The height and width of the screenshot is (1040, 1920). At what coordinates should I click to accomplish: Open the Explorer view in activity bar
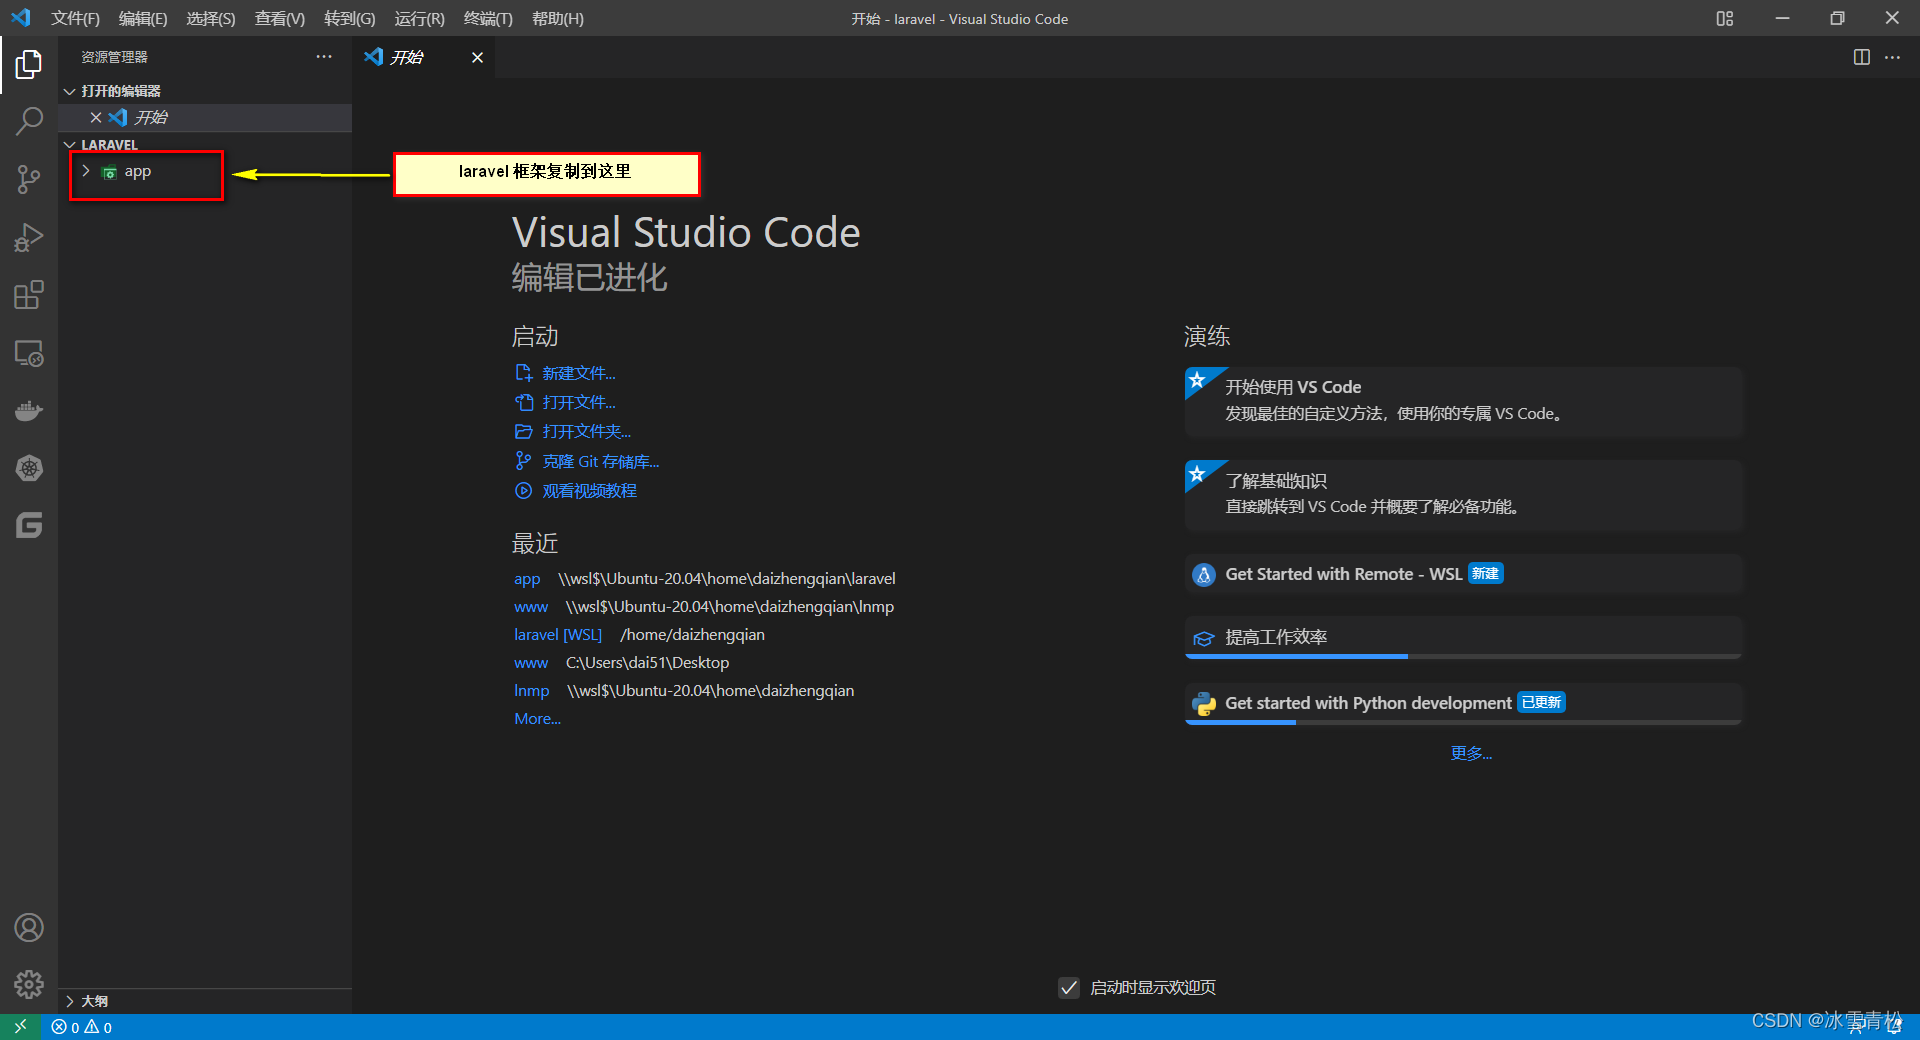tap(29, 65)
